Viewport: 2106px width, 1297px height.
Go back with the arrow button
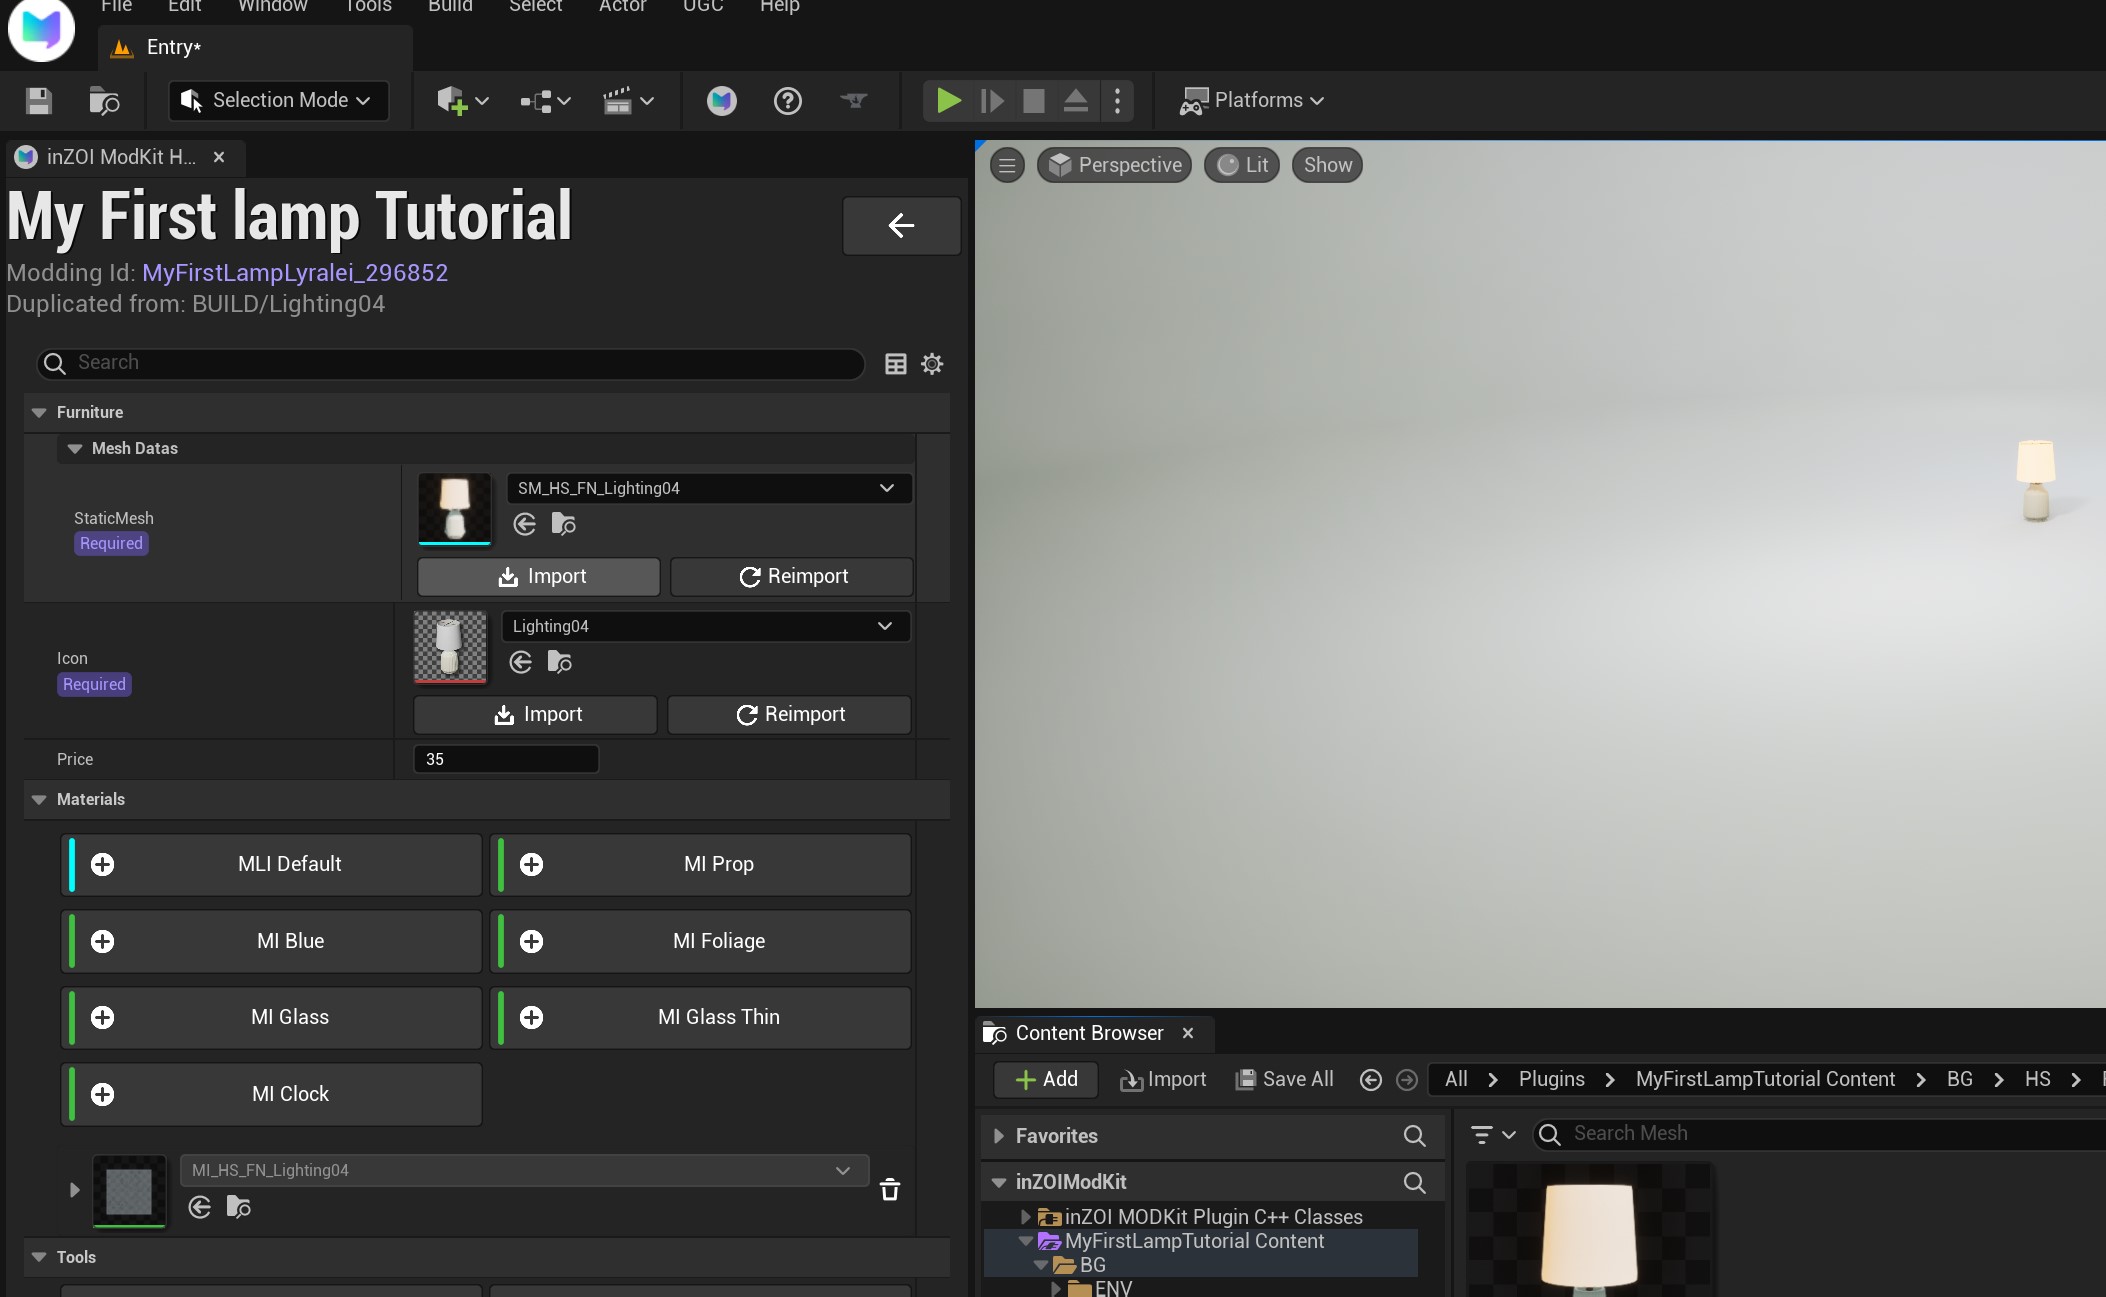901,225
